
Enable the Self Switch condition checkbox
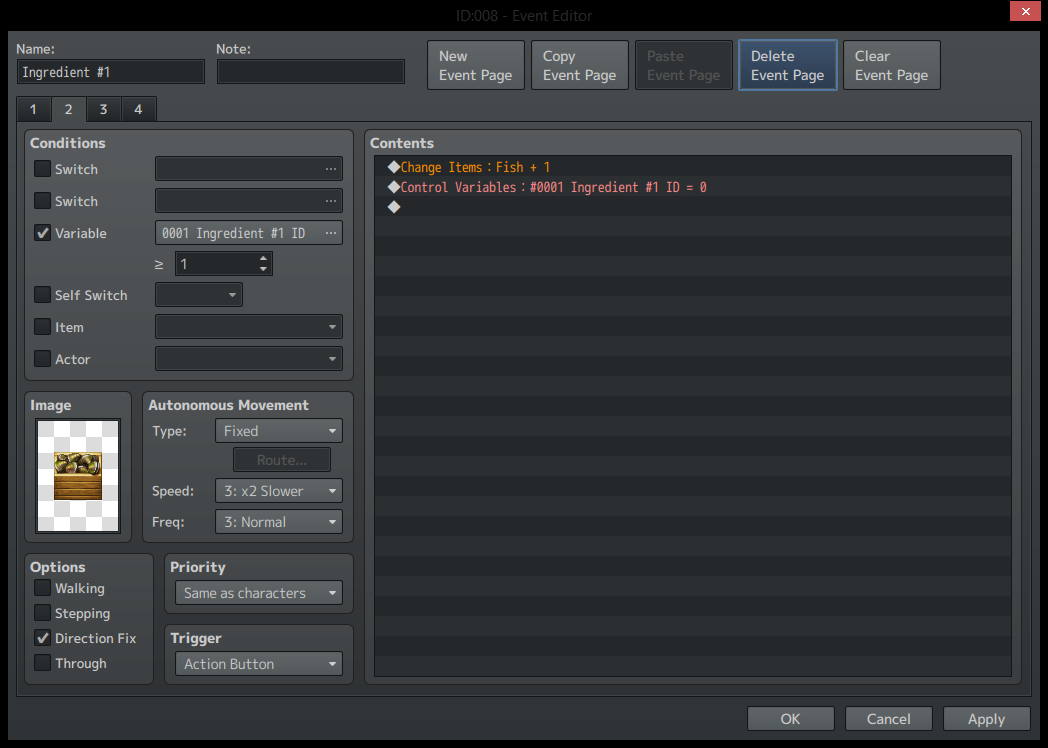coord(42,295)
